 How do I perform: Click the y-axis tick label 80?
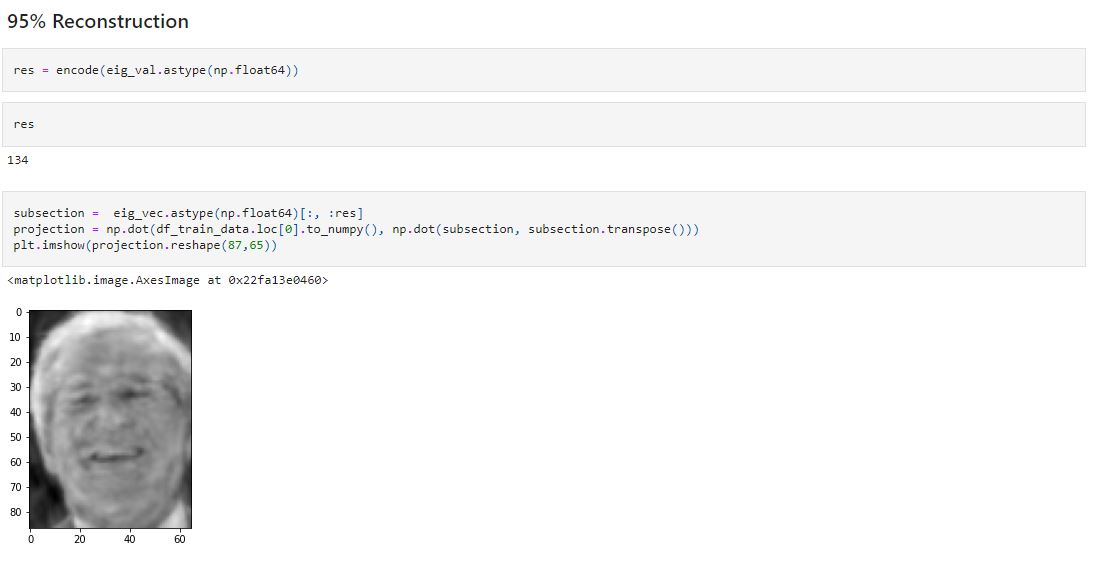(x=16, y=512)
